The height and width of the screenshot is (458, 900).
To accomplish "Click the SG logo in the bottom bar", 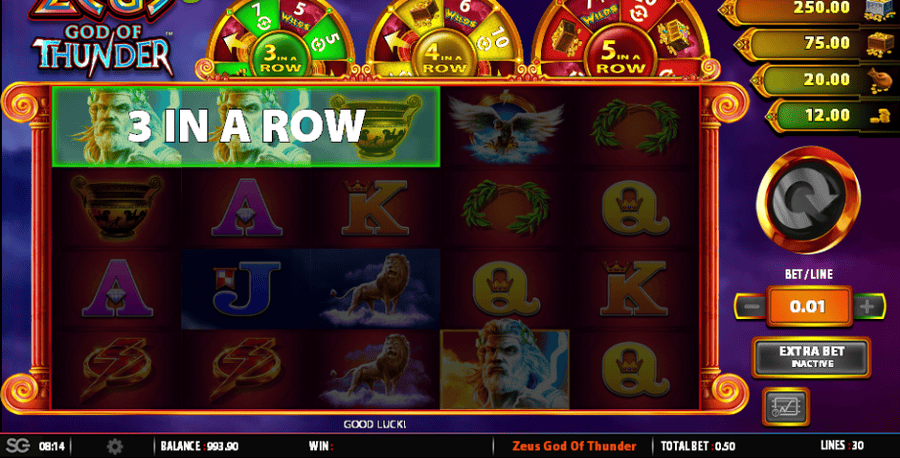I will click(17, 446).
